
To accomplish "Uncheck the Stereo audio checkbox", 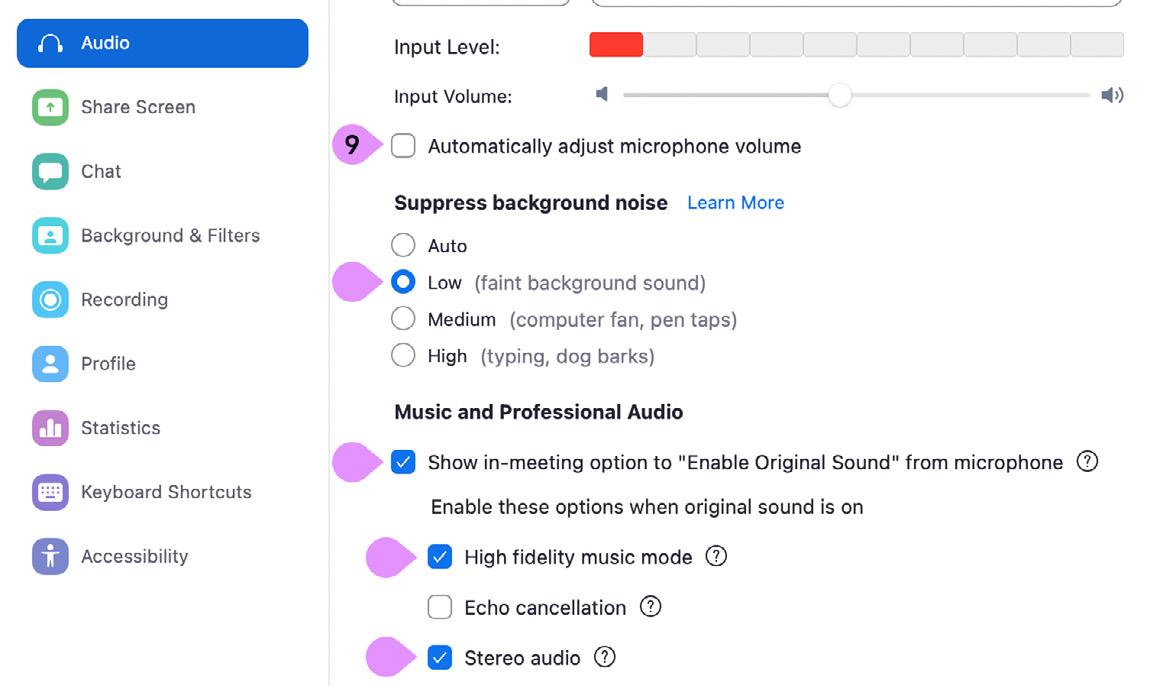I will pos(440,658).
